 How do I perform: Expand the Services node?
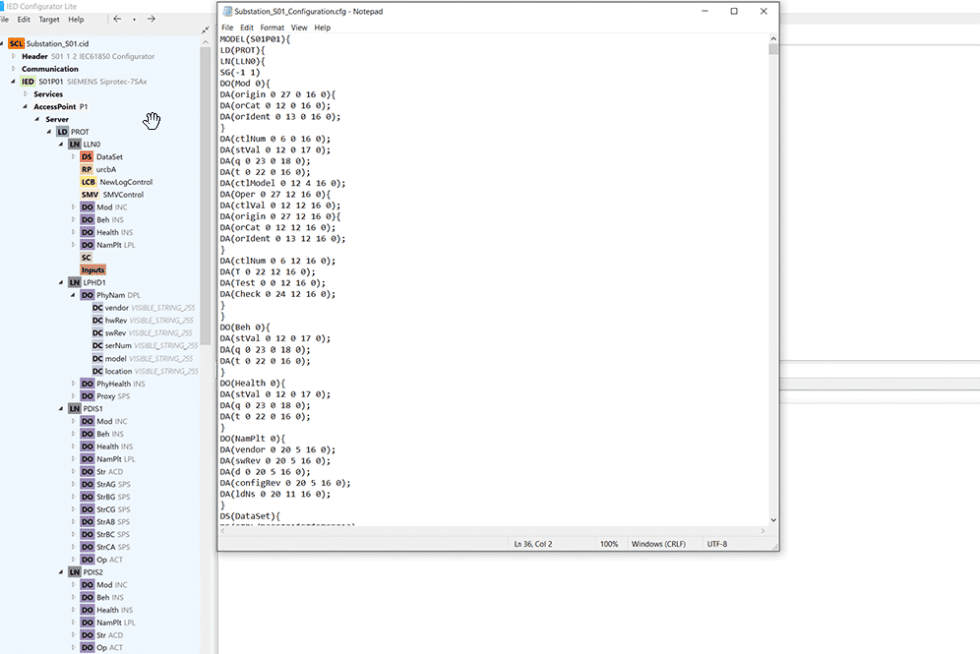coord(25,94)
